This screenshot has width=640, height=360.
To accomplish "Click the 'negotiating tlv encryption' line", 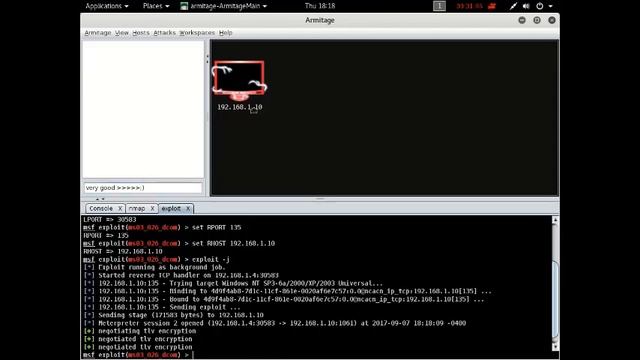I will [140, 331].
